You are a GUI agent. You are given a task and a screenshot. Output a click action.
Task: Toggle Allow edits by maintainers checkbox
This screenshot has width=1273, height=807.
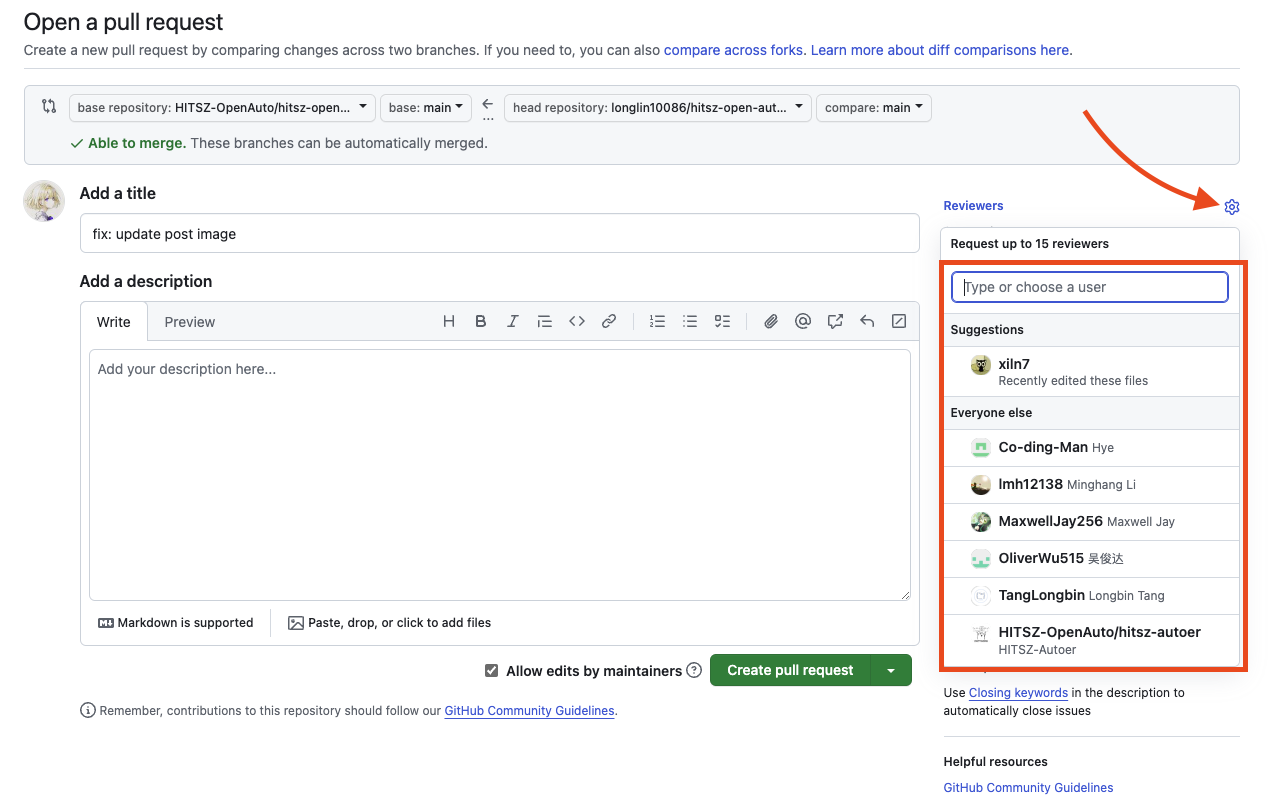pyautogui.click(x=491, y=671)
